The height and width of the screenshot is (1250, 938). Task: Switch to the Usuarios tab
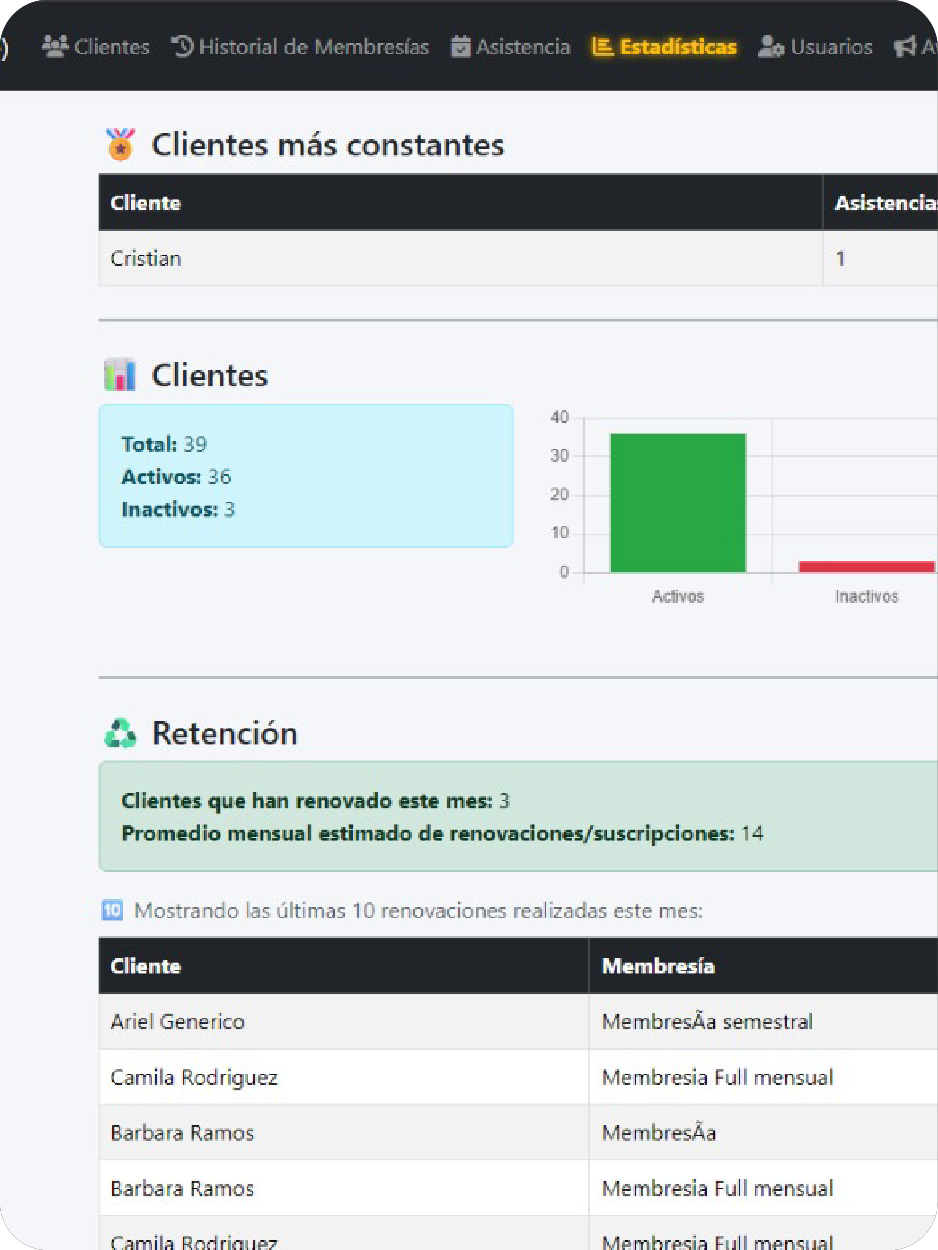[830, 46]
